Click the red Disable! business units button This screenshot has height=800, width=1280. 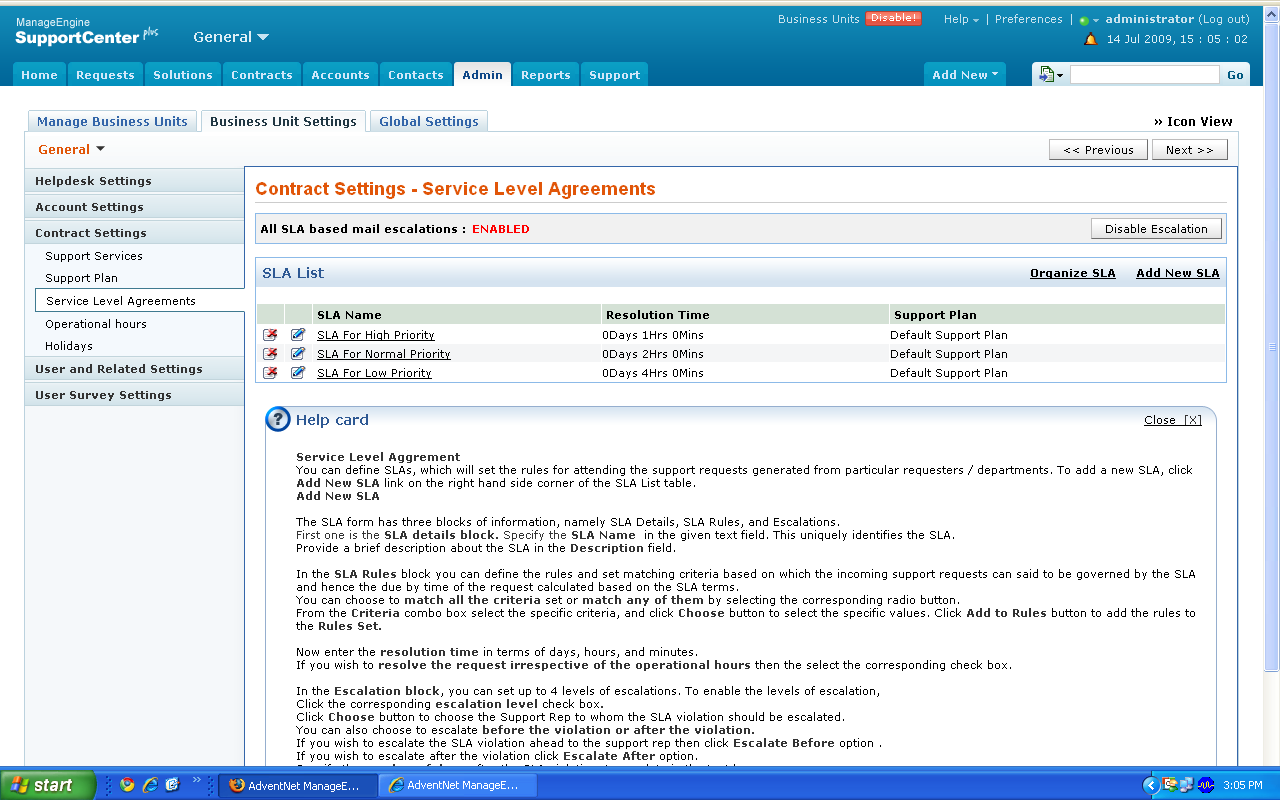click(893, 19)
